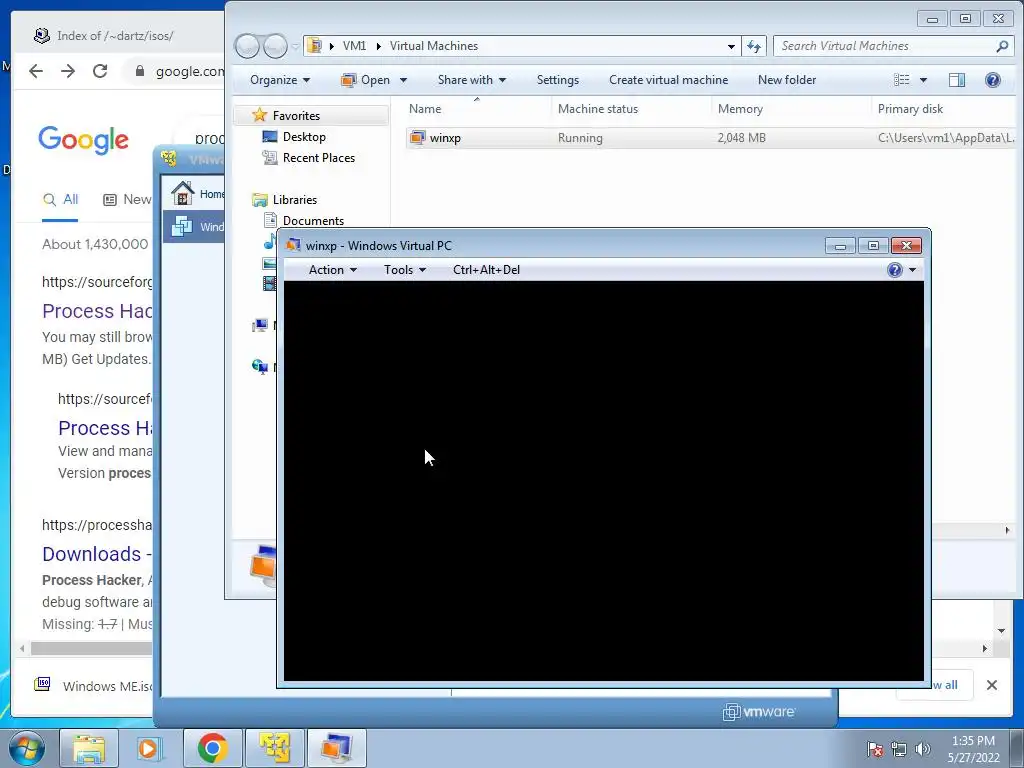This screenshot has width=1024, height=768.
Task: Expand the view options dropdown arrow
Action: click(x=923, y=80)
